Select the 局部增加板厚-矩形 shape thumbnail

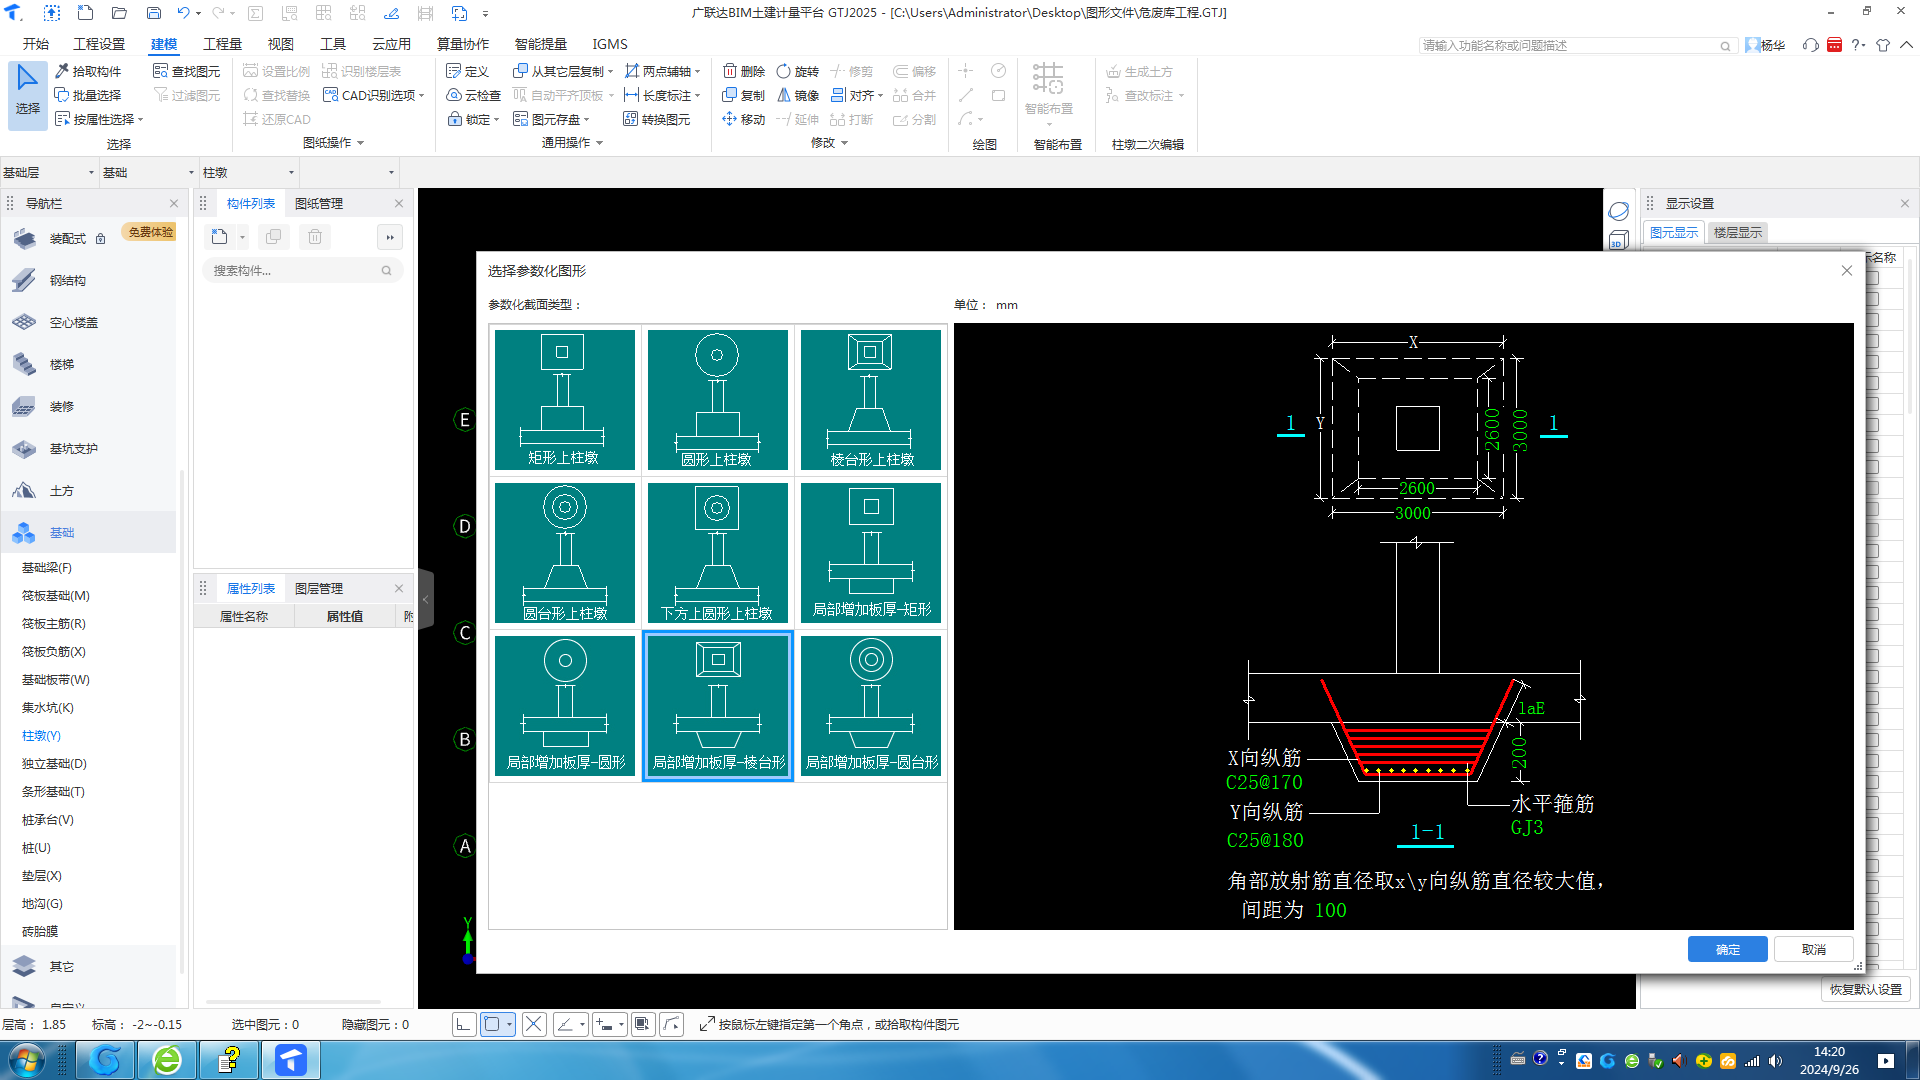pos(870,553)
